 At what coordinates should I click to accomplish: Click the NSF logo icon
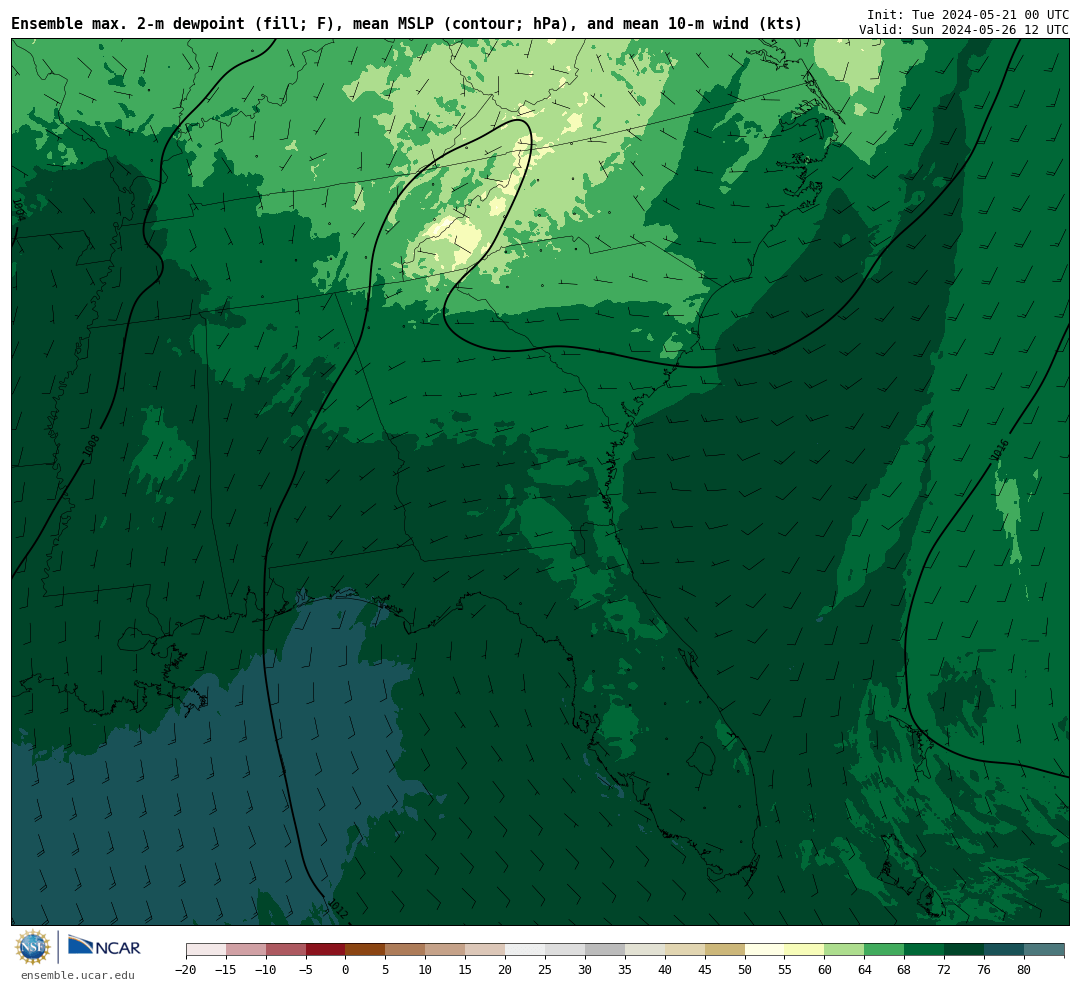[x=33, y=947]
